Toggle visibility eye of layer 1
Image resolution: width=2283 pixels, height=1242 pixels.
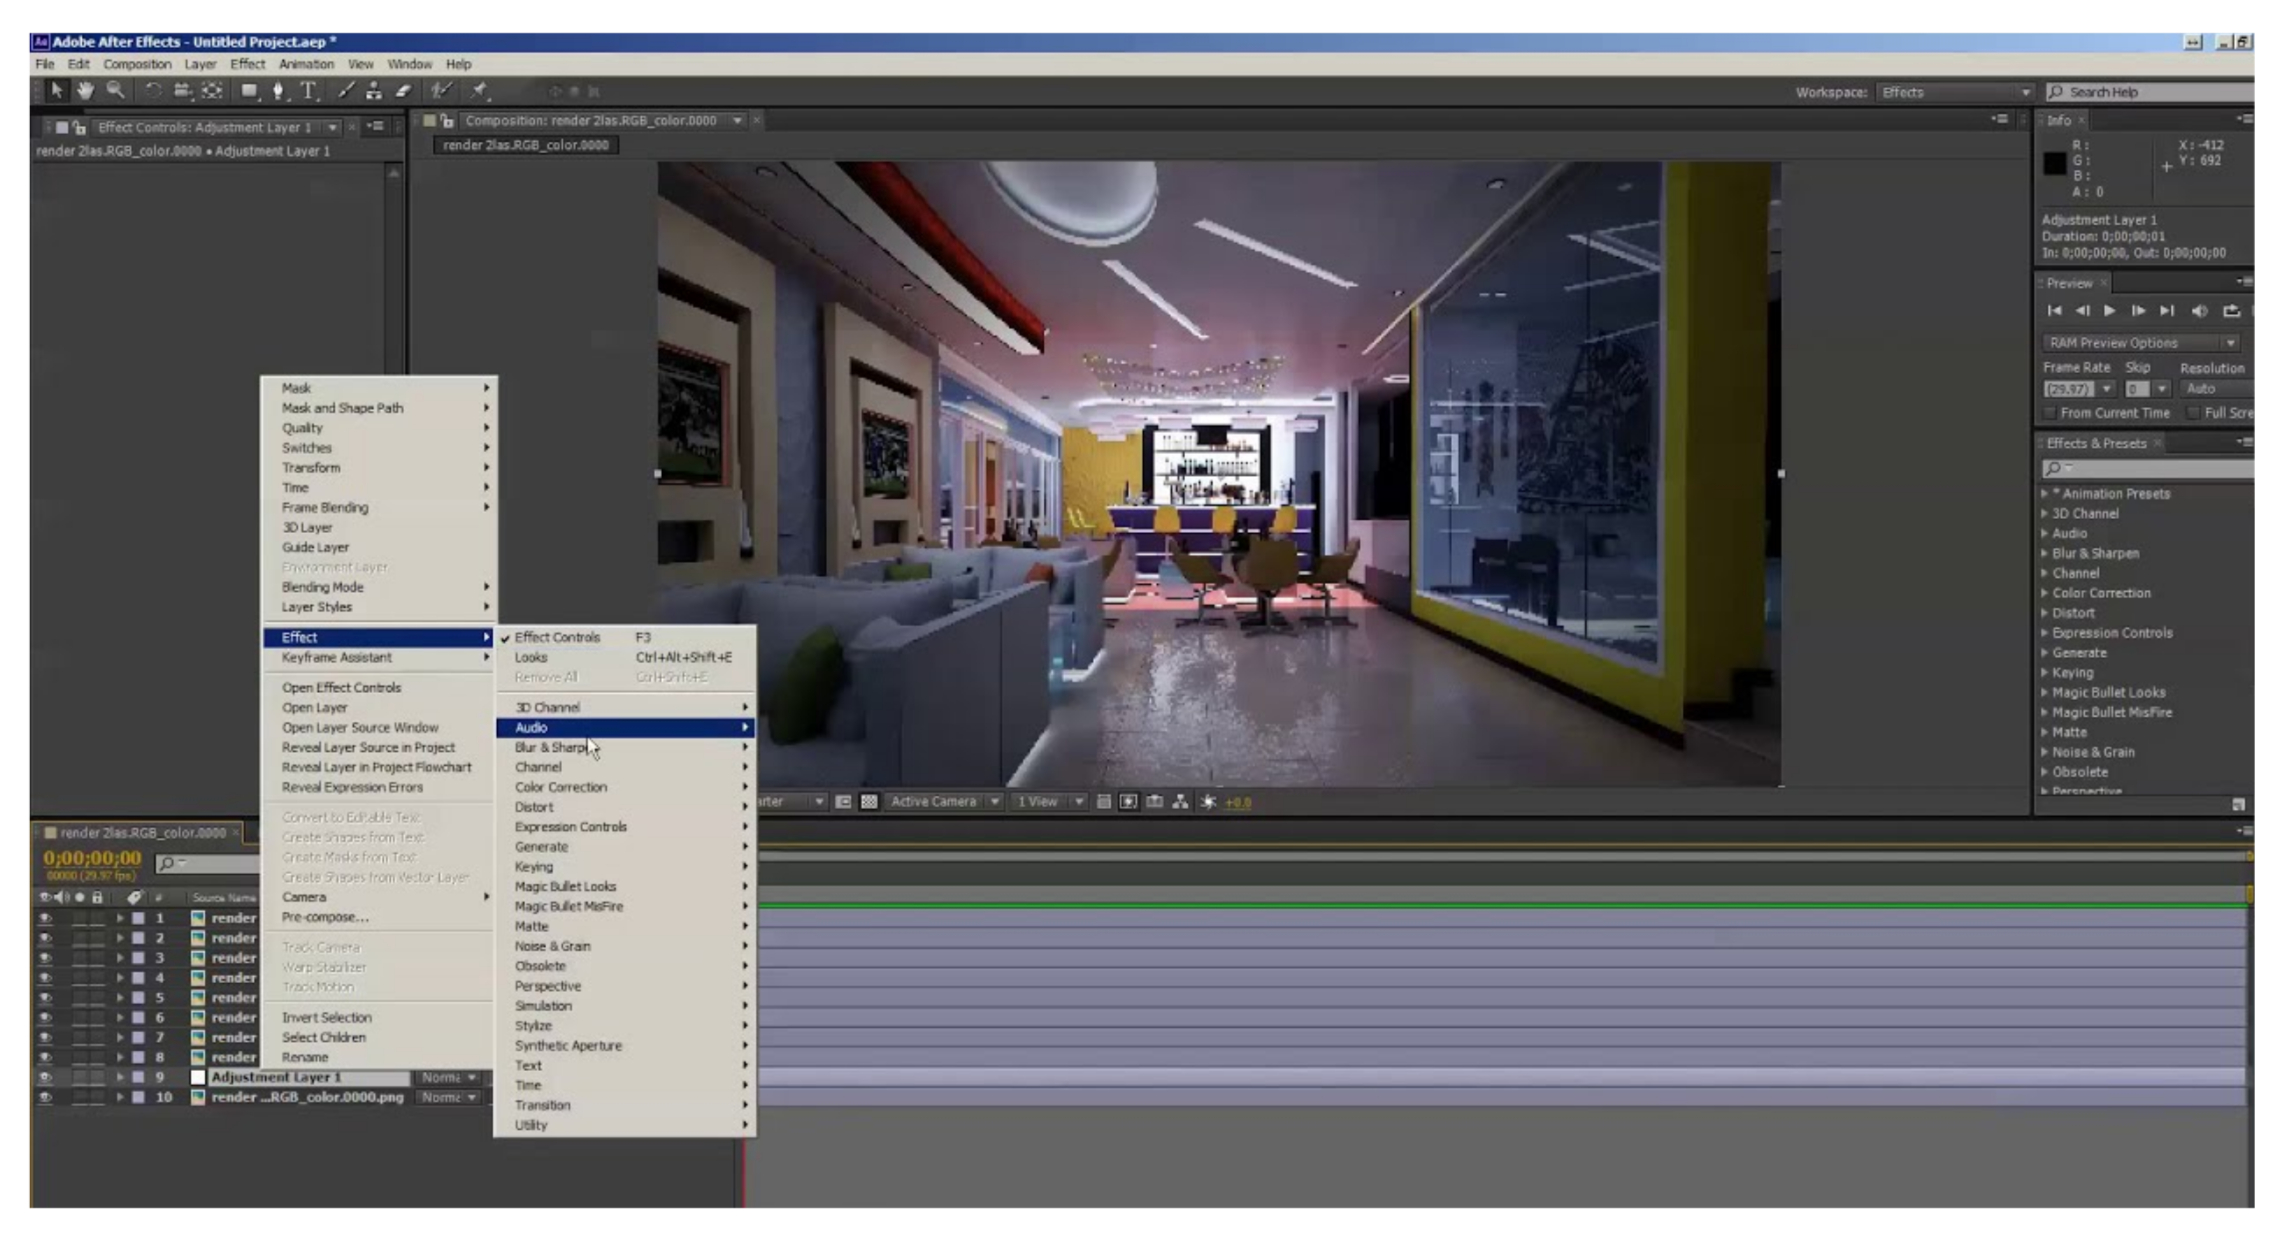pos(45,918)
